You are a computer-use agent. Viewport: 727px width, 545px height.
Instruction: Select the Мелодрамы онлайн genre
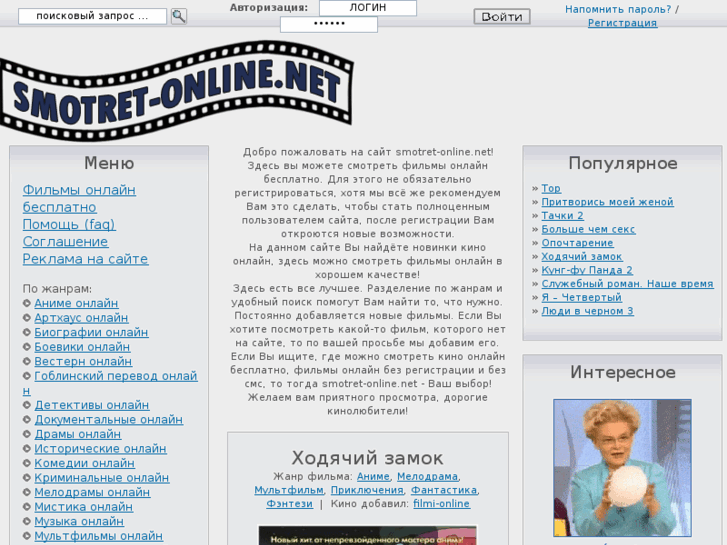click(92, 492)
